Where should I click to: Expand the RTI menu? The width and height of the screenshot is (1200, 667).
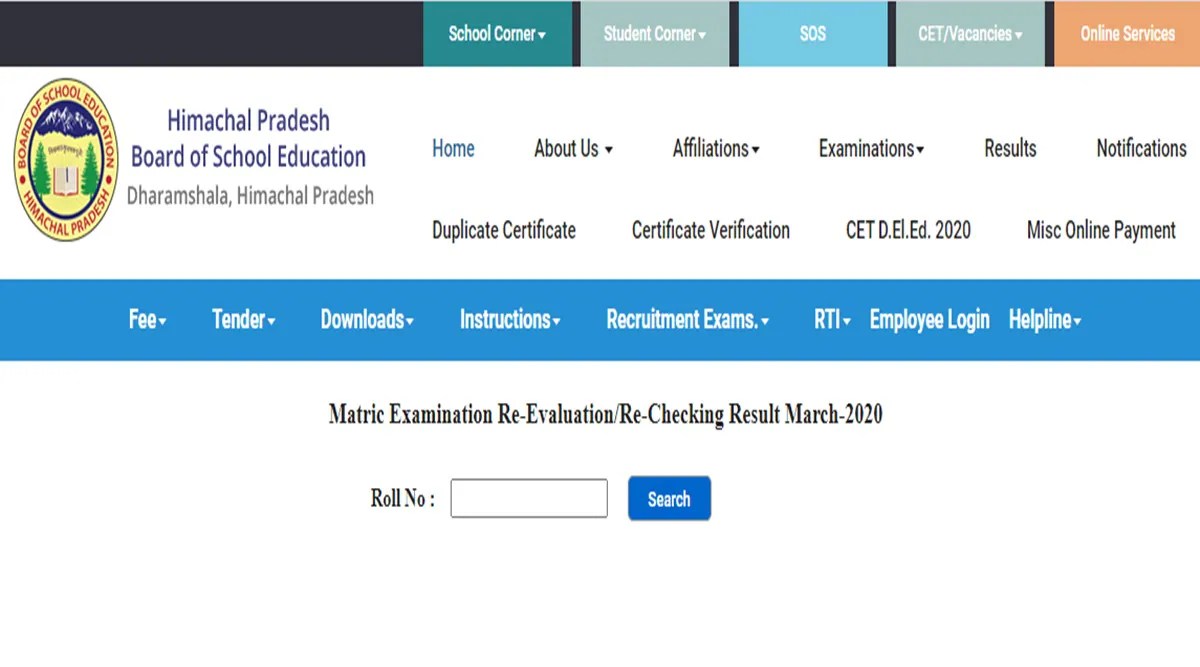point(830,320)
